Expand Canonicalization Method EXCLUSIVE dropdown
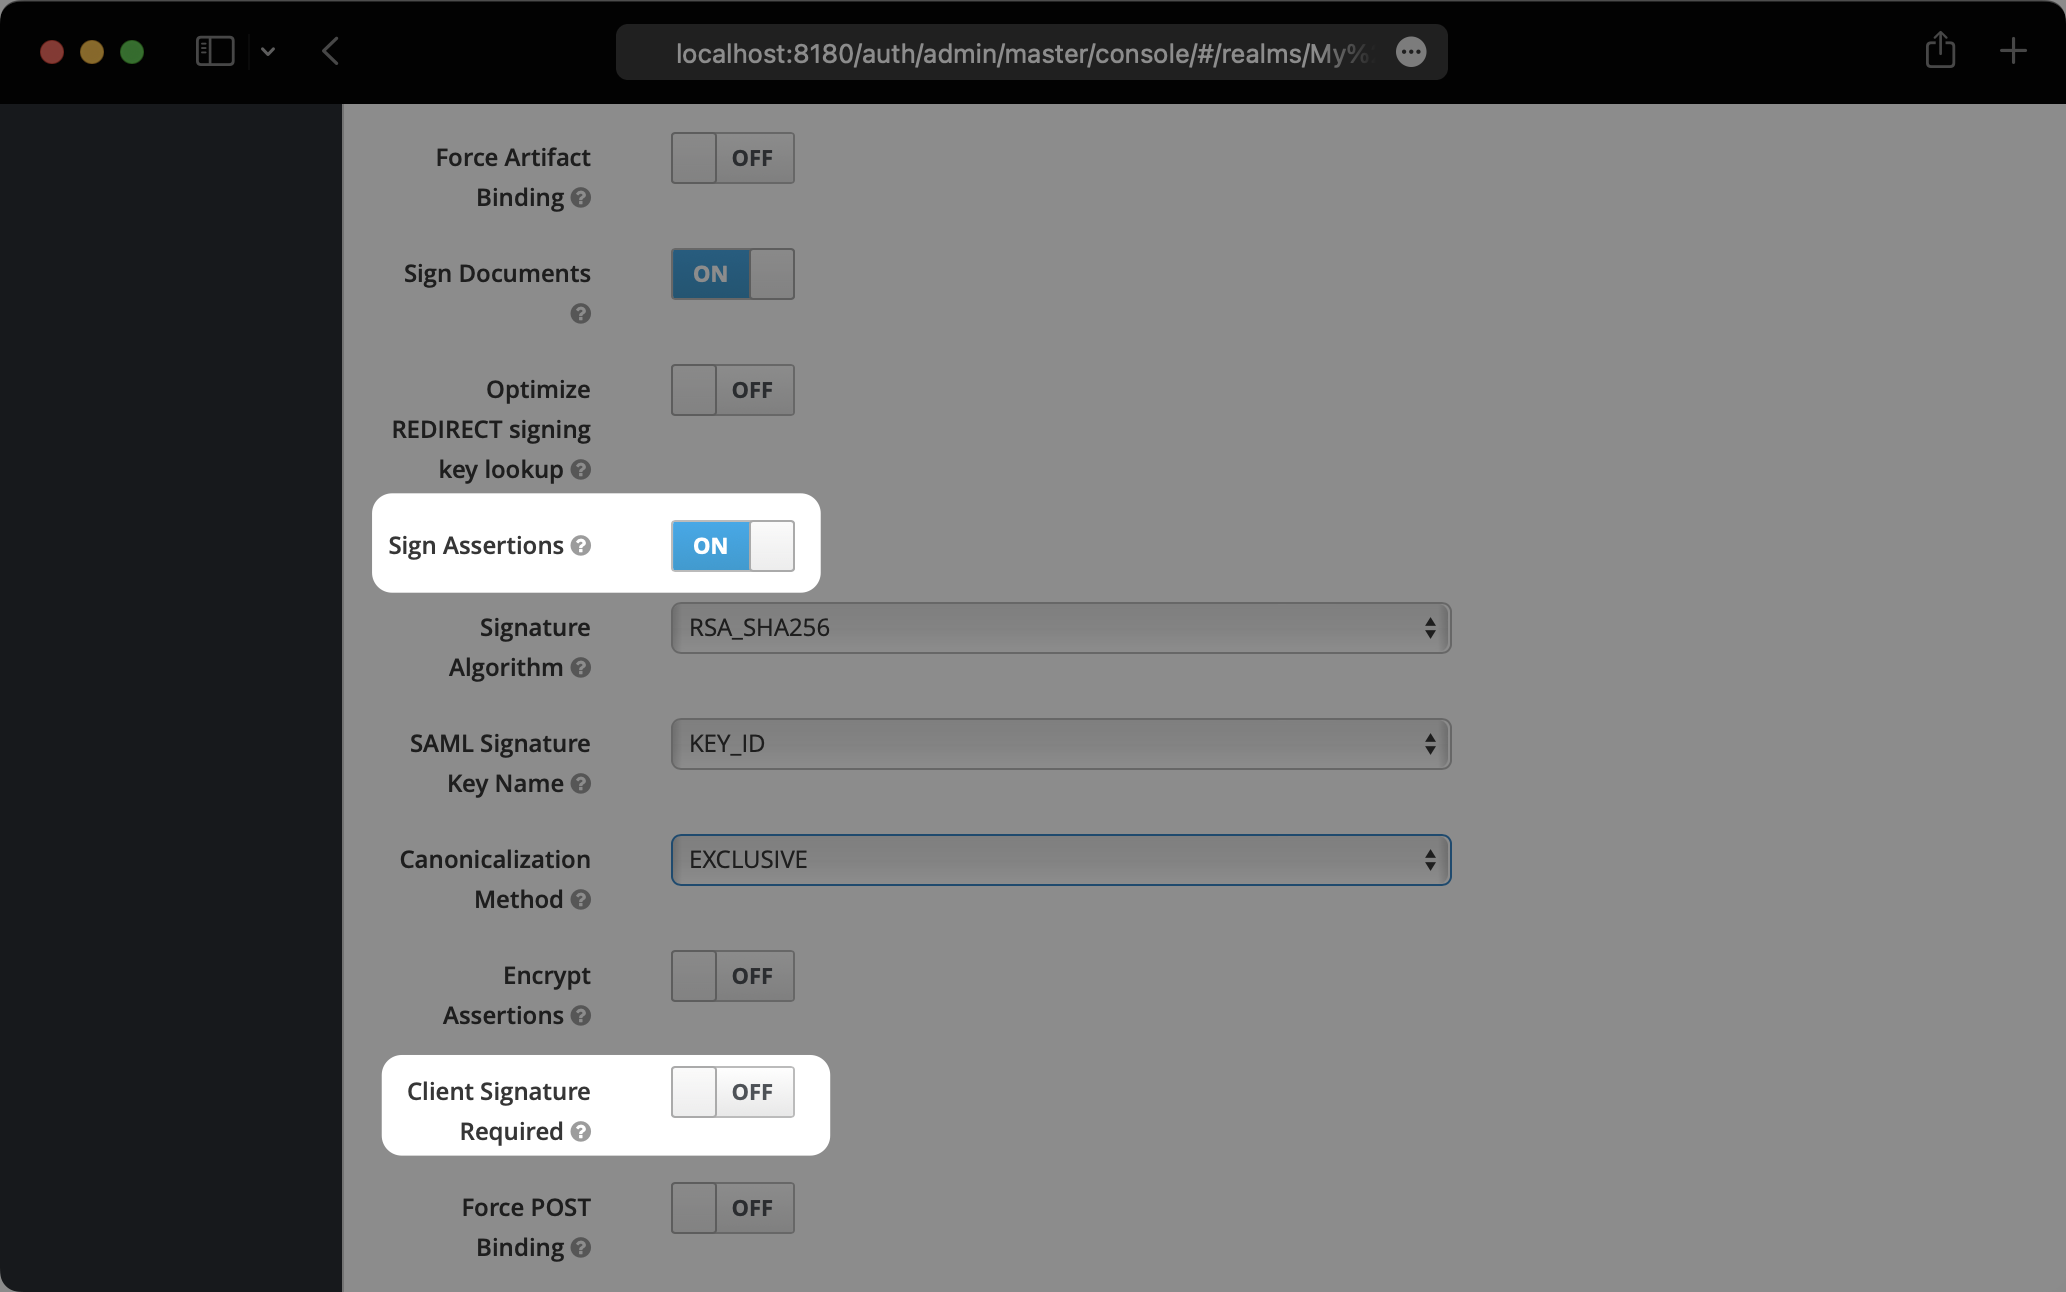The width and height of the screenshot is (2066, 1292). [x=1060, y=860]
